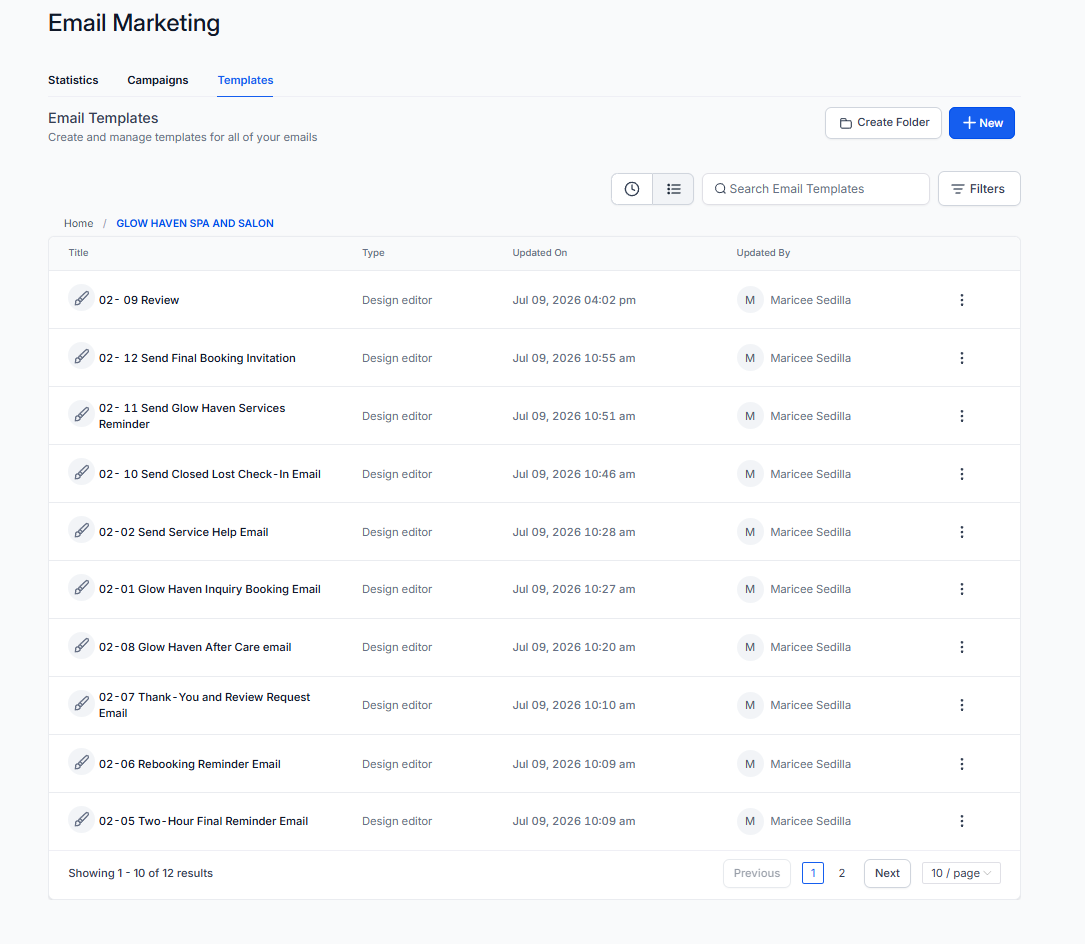Select page 1 in pagination

pos(813,873)
